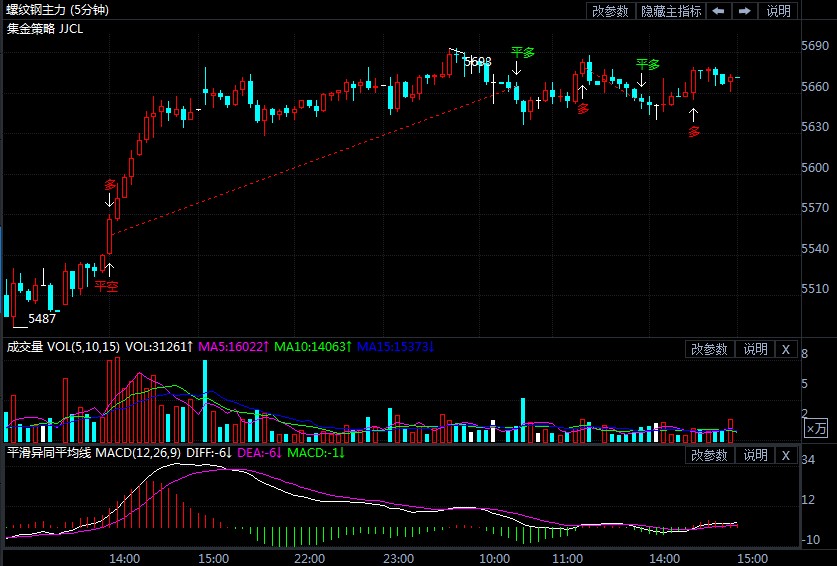Click the 5693 high price marker
This screenshot has height=566, width=837.
[477, 62]
